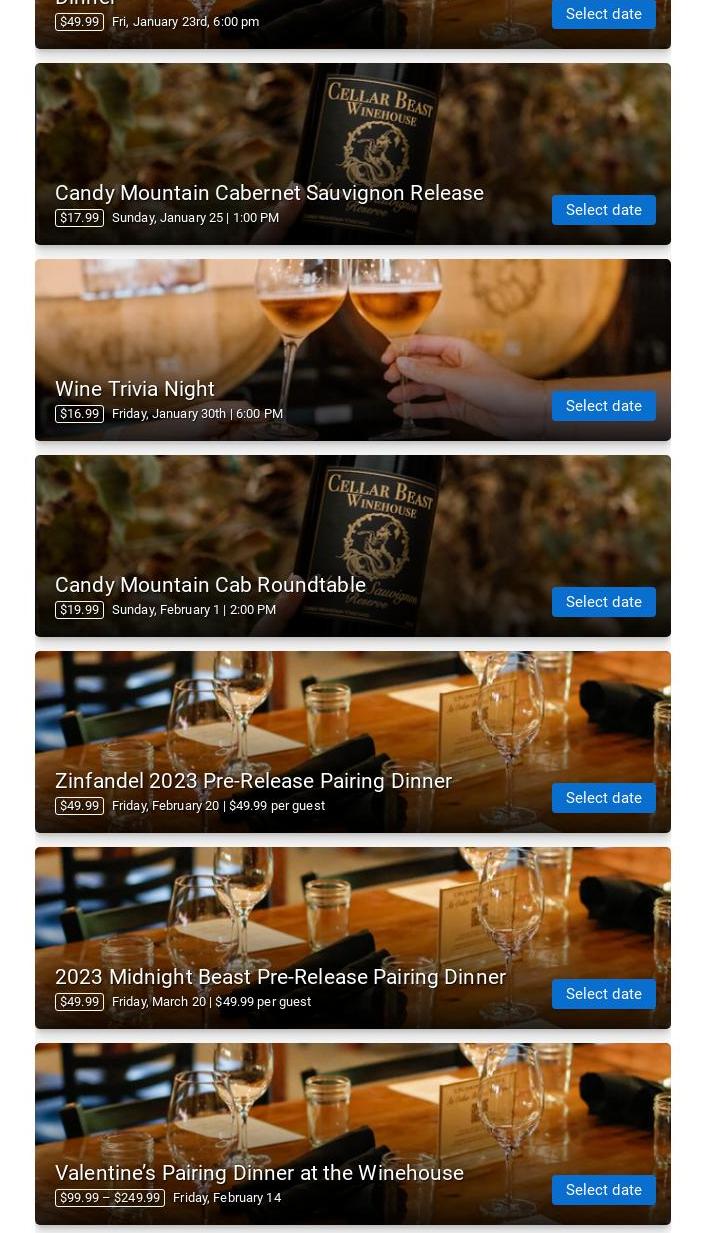Open the Wine Trivia Night event title
Viewport: 705px width, 1233px height.
point(135,389)
